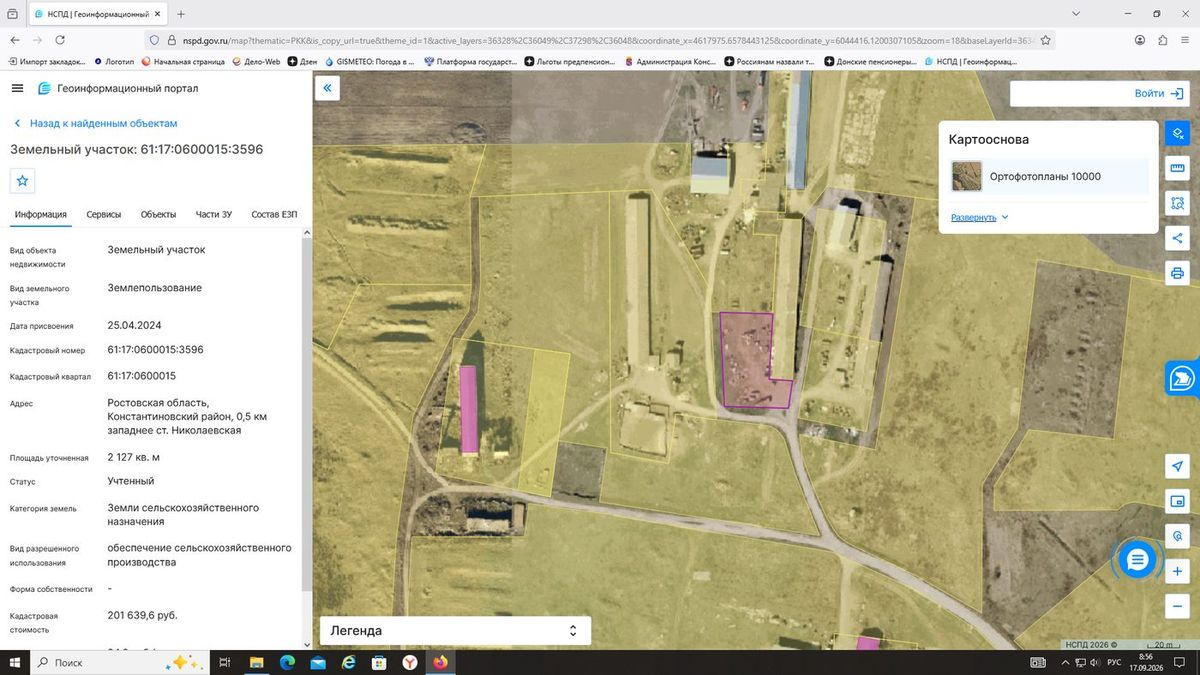The image size is (1200, 675).
Task: Open the browser extensions icon
Action: [x=1162, y=40]
